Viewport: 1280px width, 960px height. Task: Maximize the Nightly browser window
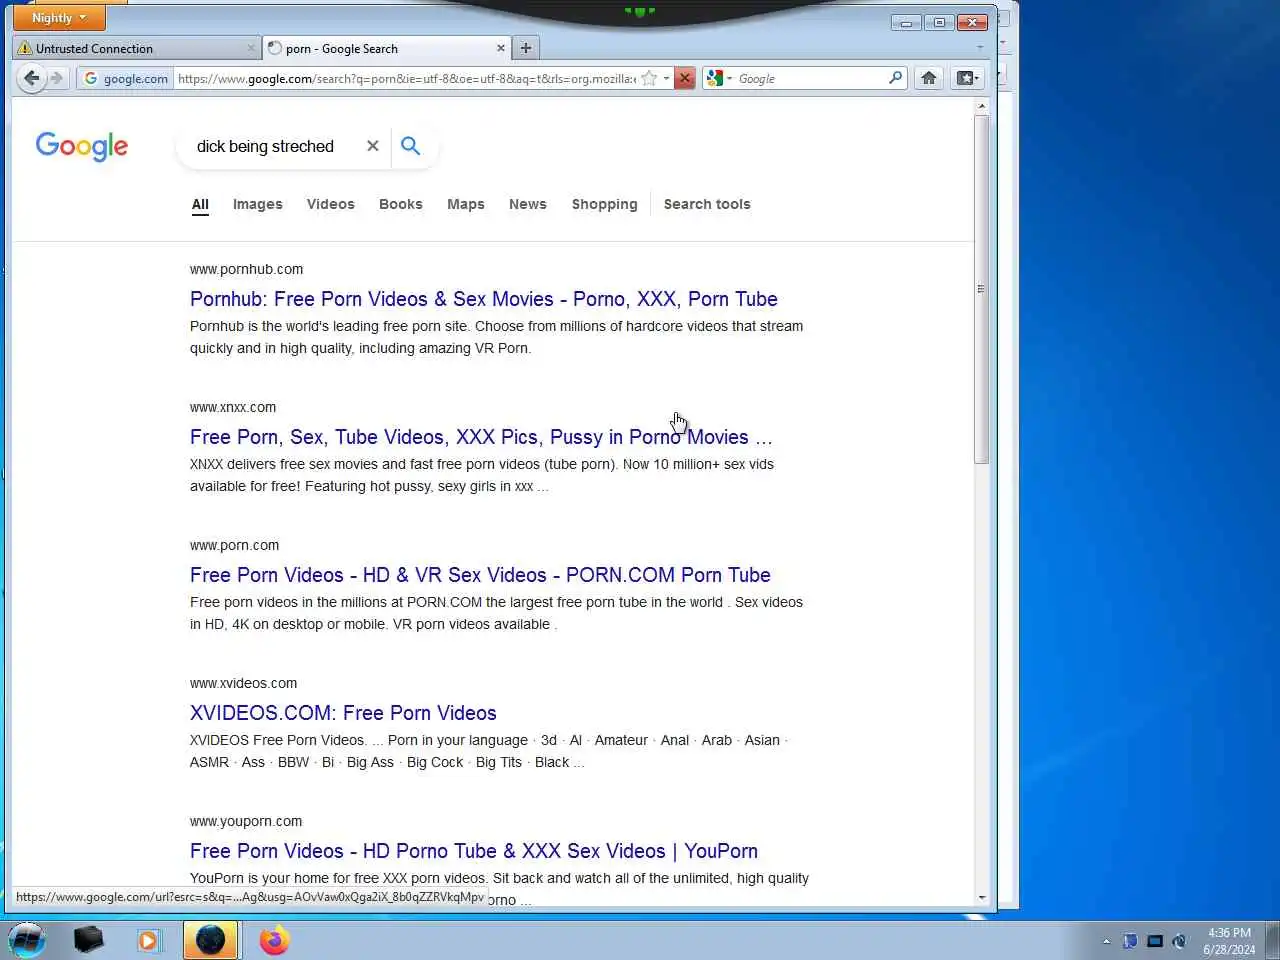point(939,22)
